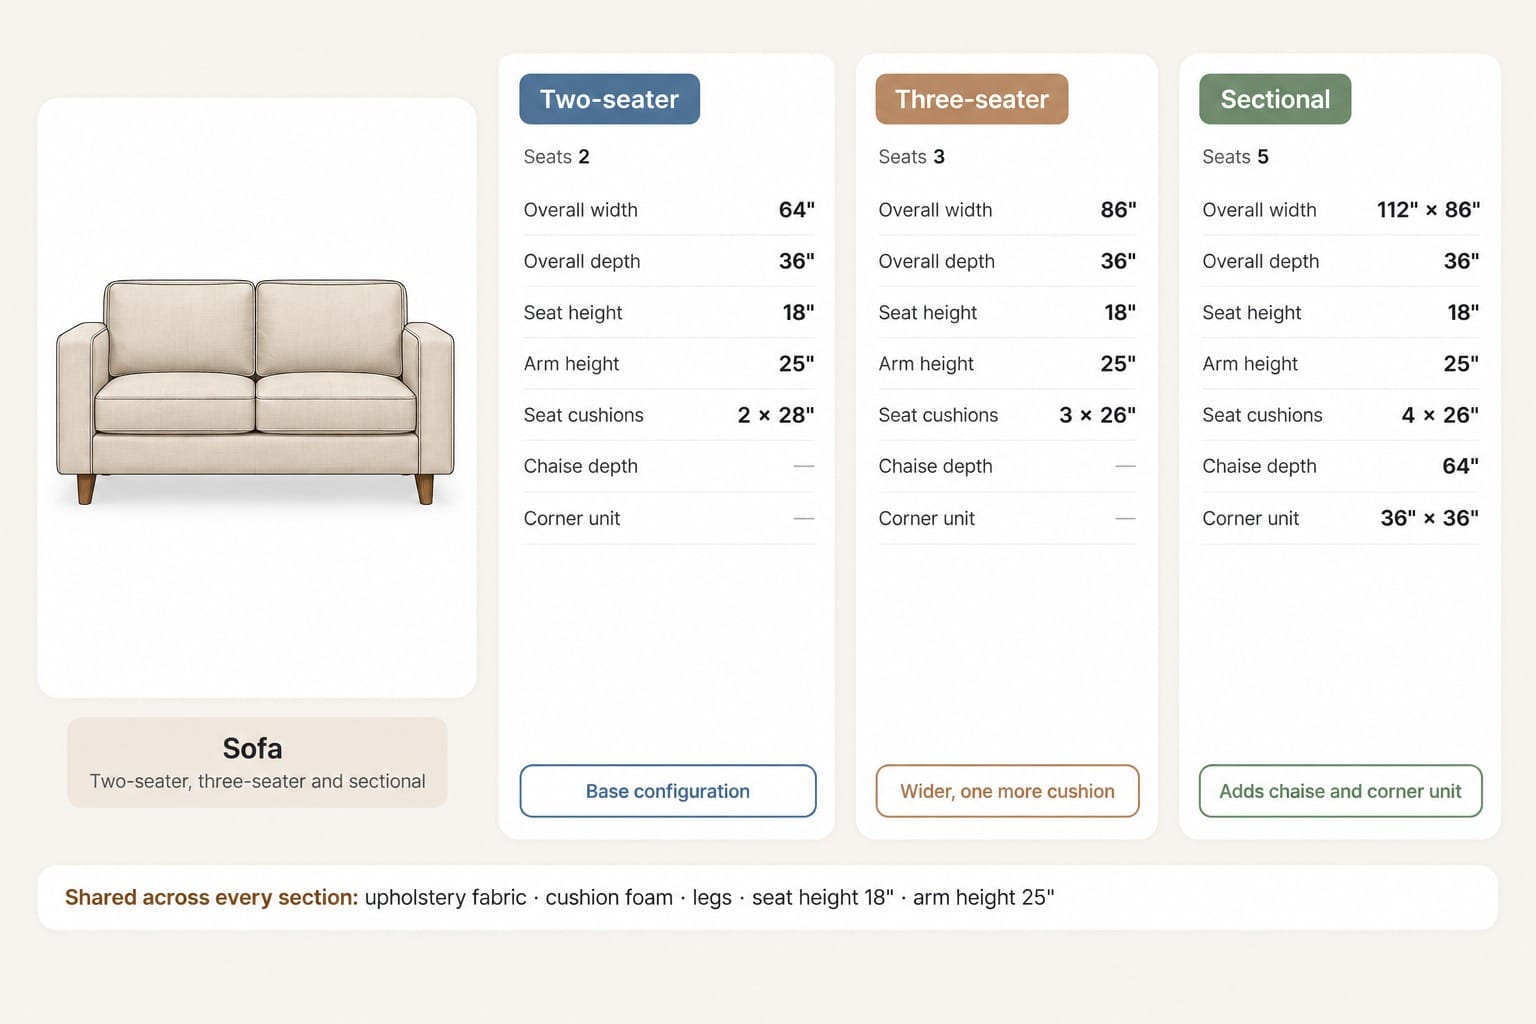Click 'arm height 25"' in the shared features bar
1536x1024 pixels.
(983, 897)
